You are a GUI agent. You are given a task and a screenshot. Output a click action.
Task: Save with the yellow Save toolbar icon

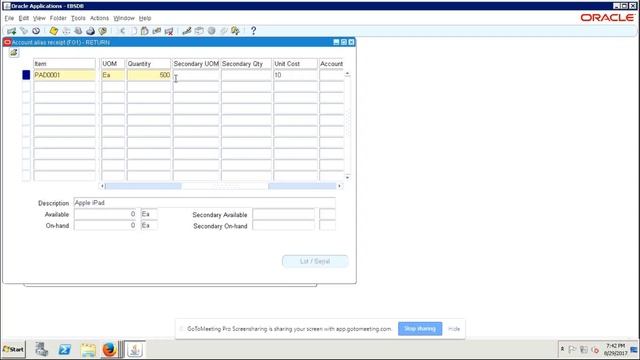(x=53, y=31)
